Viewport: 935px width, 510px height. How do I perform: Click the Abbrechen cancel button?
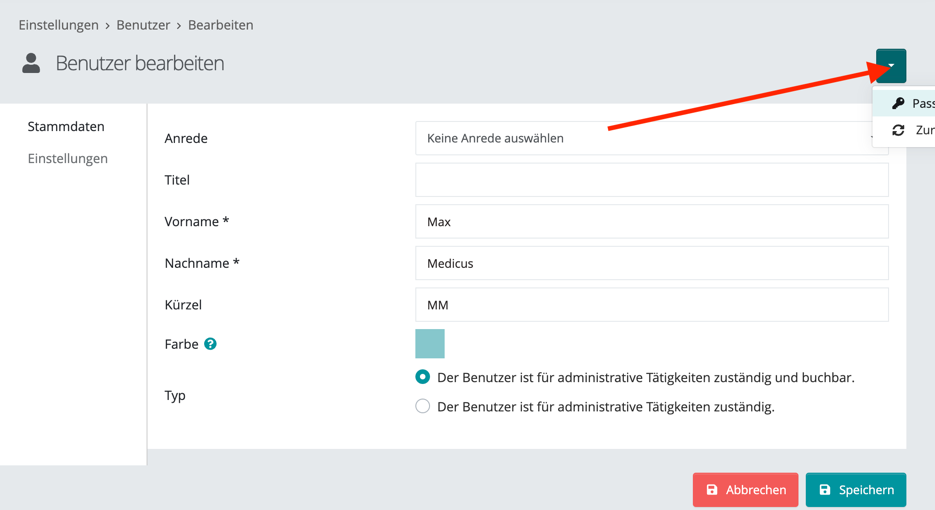(745, 490)
